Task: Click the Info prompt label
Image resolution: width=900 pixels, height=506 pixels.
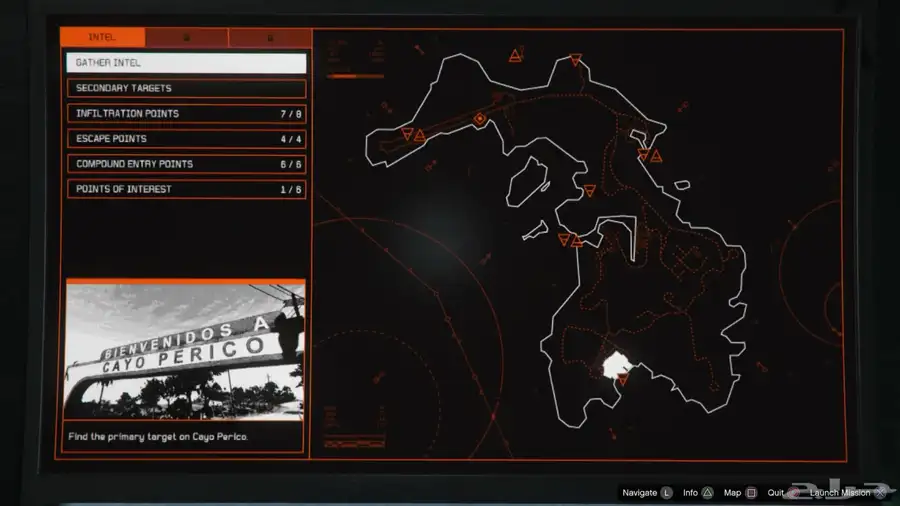Action: click(x=690, y=493)
